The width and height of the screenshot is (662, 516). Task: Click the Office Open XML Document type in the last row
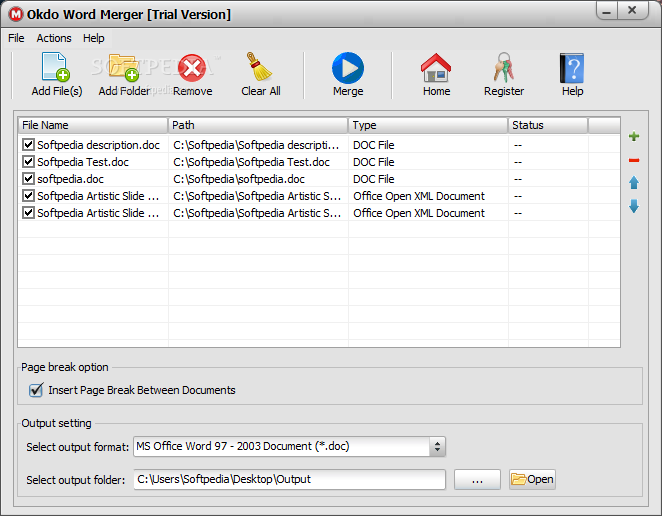tap(419, 213)
